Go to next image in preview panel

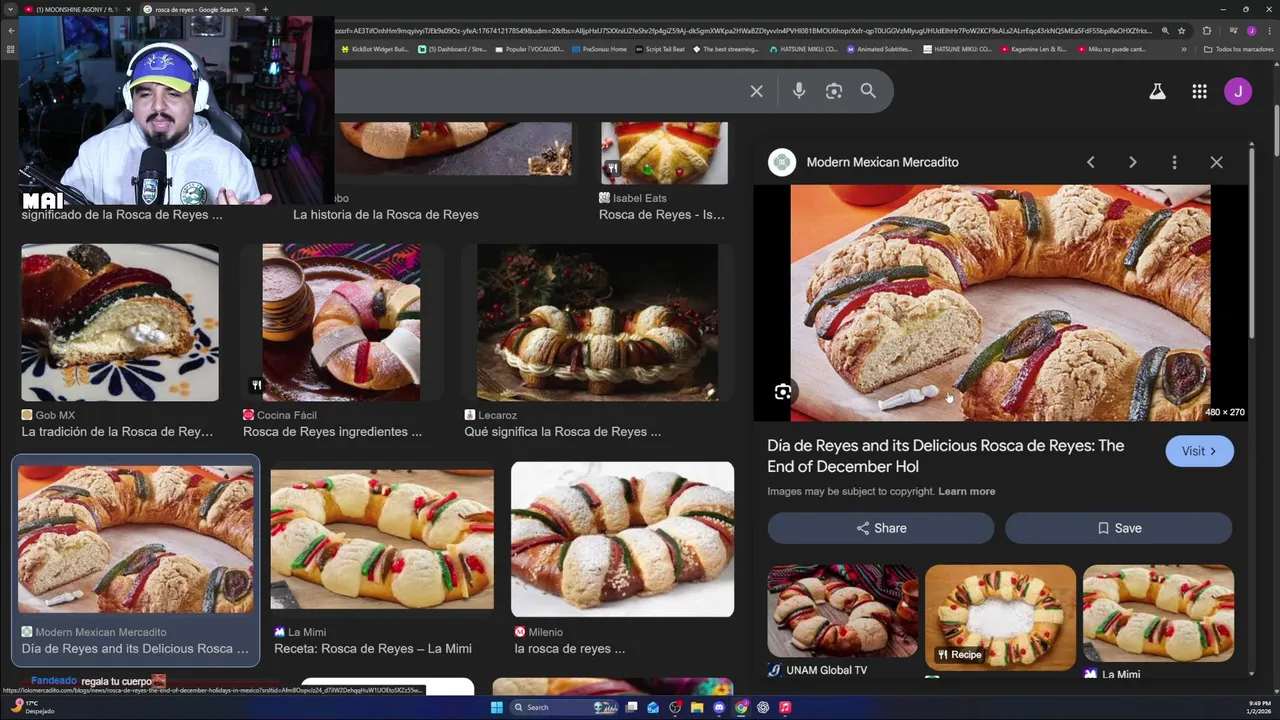1132,162
